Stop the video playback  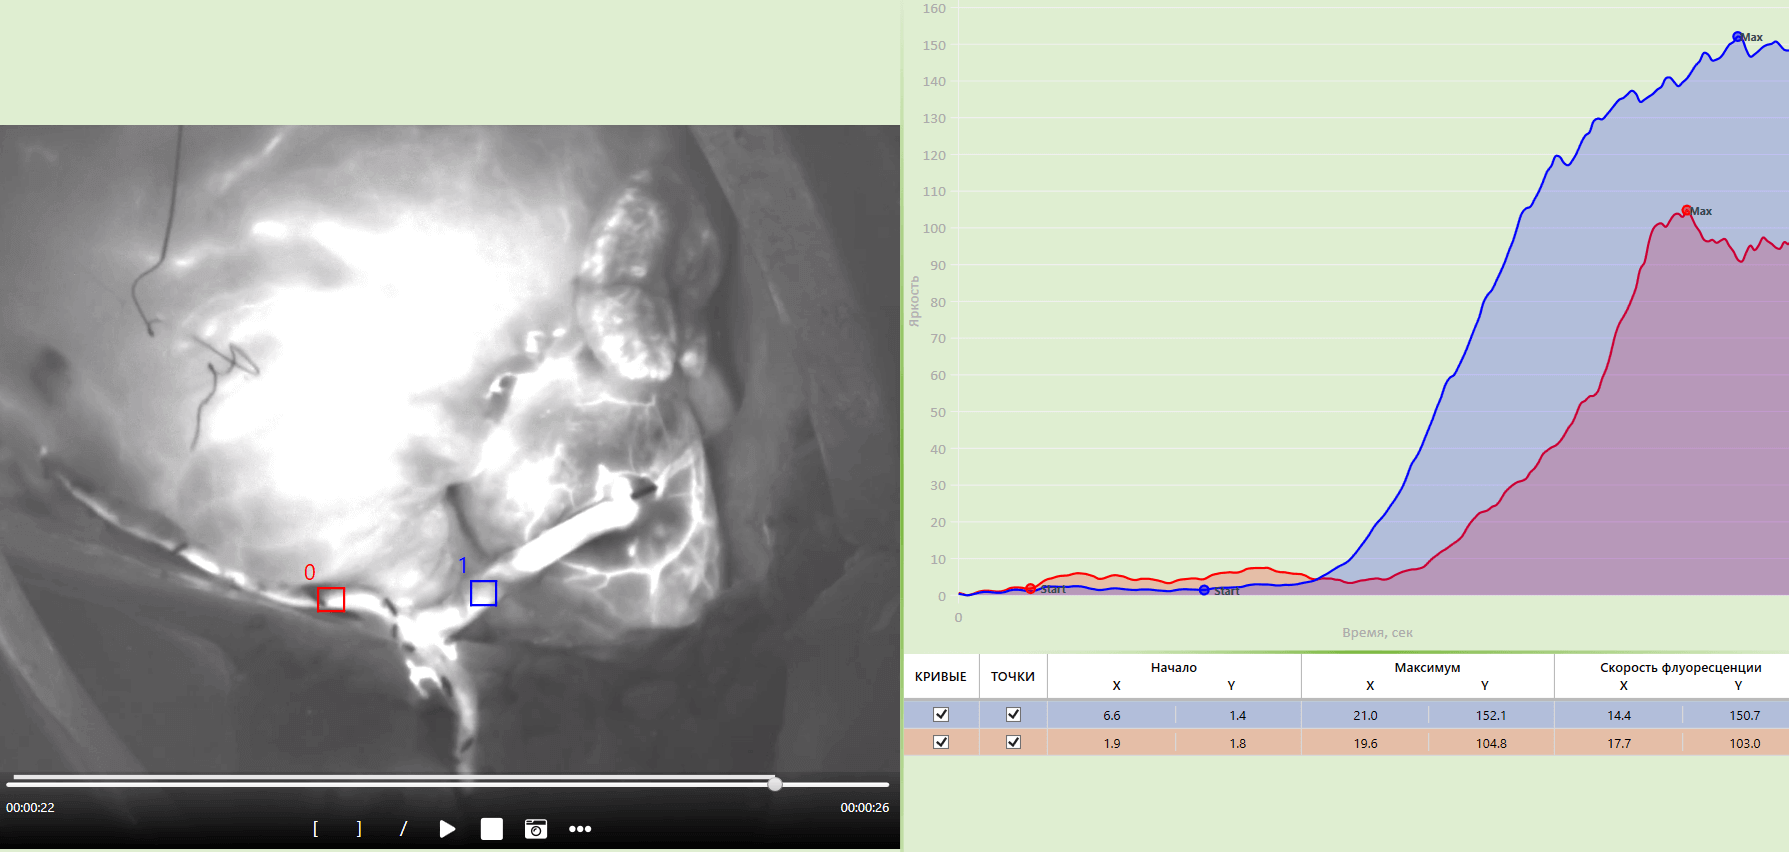click(492, 829)
